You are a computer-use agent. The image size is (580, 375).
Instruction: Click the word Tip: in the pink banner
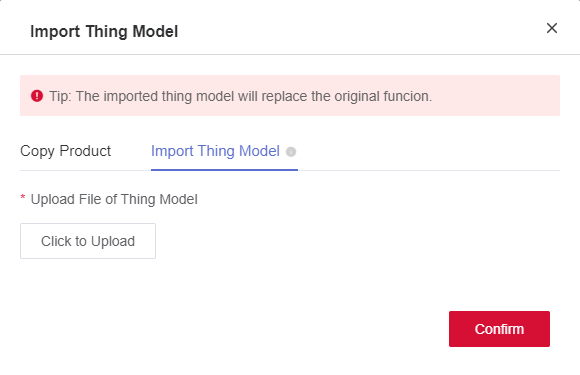60,96
